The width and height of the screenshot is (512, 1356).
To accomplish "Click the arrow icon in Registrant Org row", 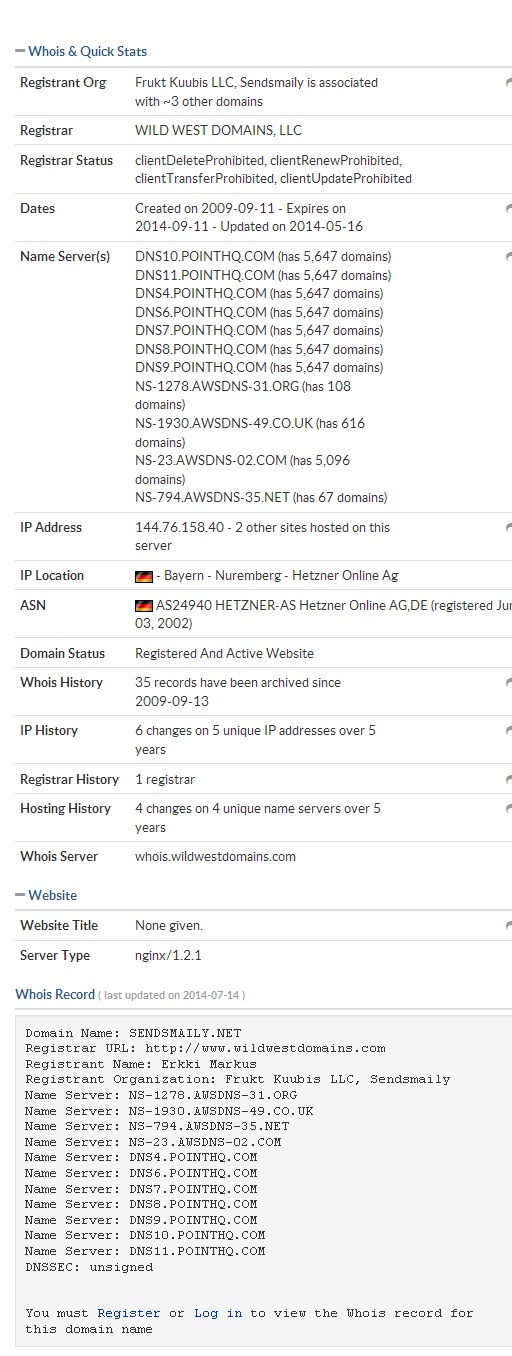I will (508, 83).
